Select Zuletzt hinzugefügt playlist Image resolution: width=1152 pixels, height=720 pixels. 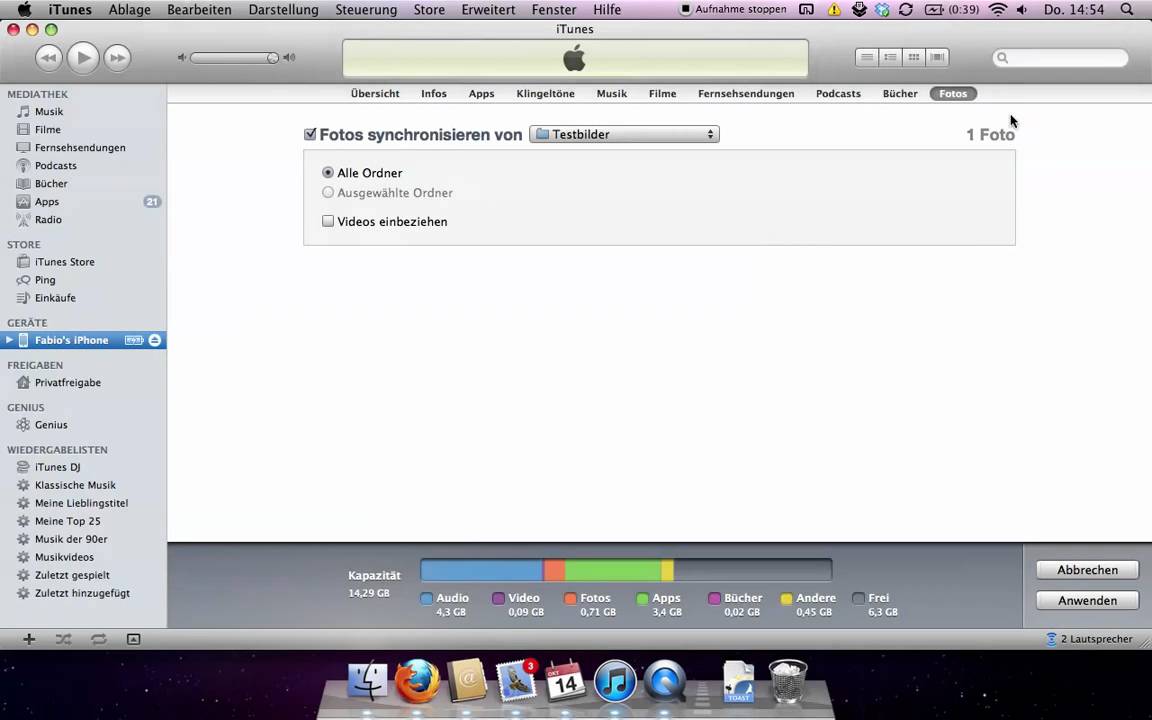pyautogui.click(x=83, y=593)
